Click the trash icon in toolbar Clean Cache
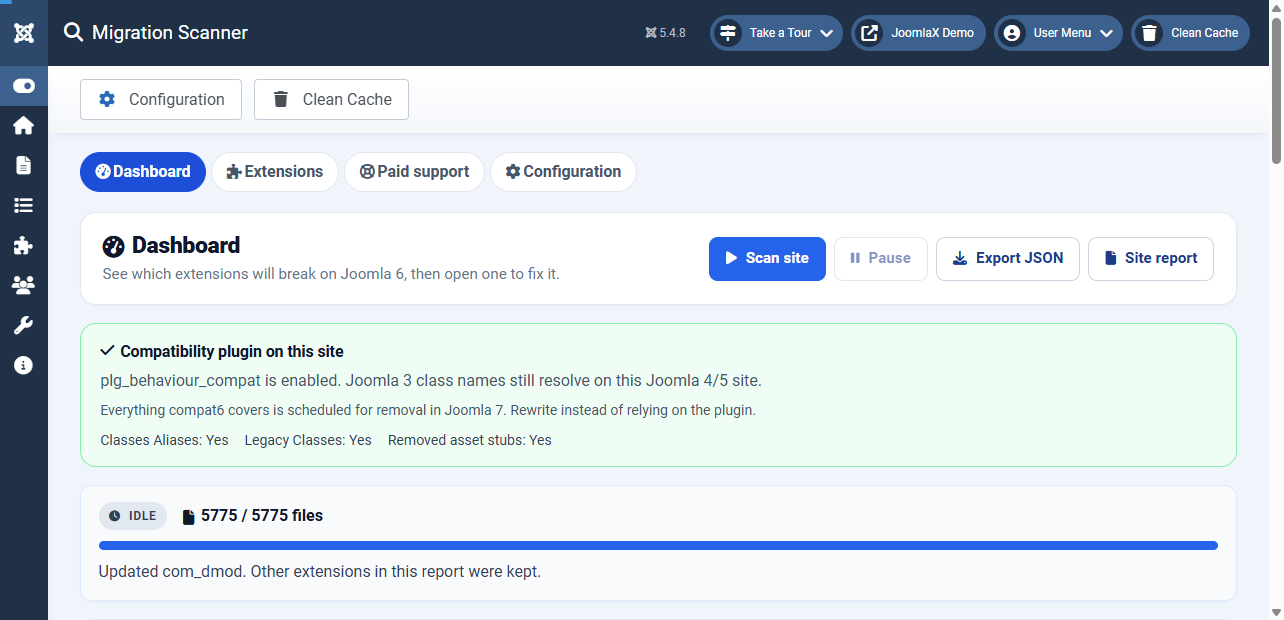The width and height of the screenshot is (1284, 620). pyautogui.click(x=281, y=99)
